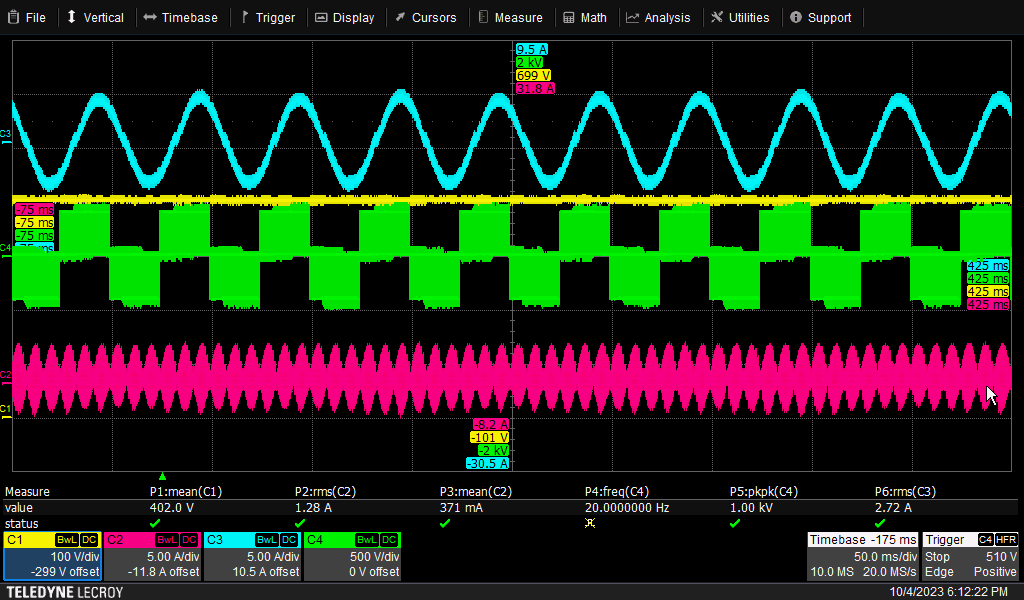The width and height of the screenshot is (1024, 600).
Task: Click the P1 green status checkmark
Action: click(155, 524)
